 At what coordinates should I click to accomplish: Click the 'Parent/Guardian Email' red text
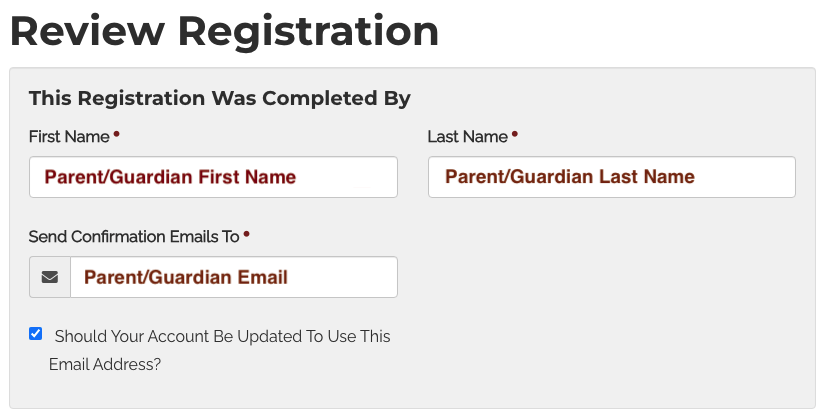(x=186, y=277)
